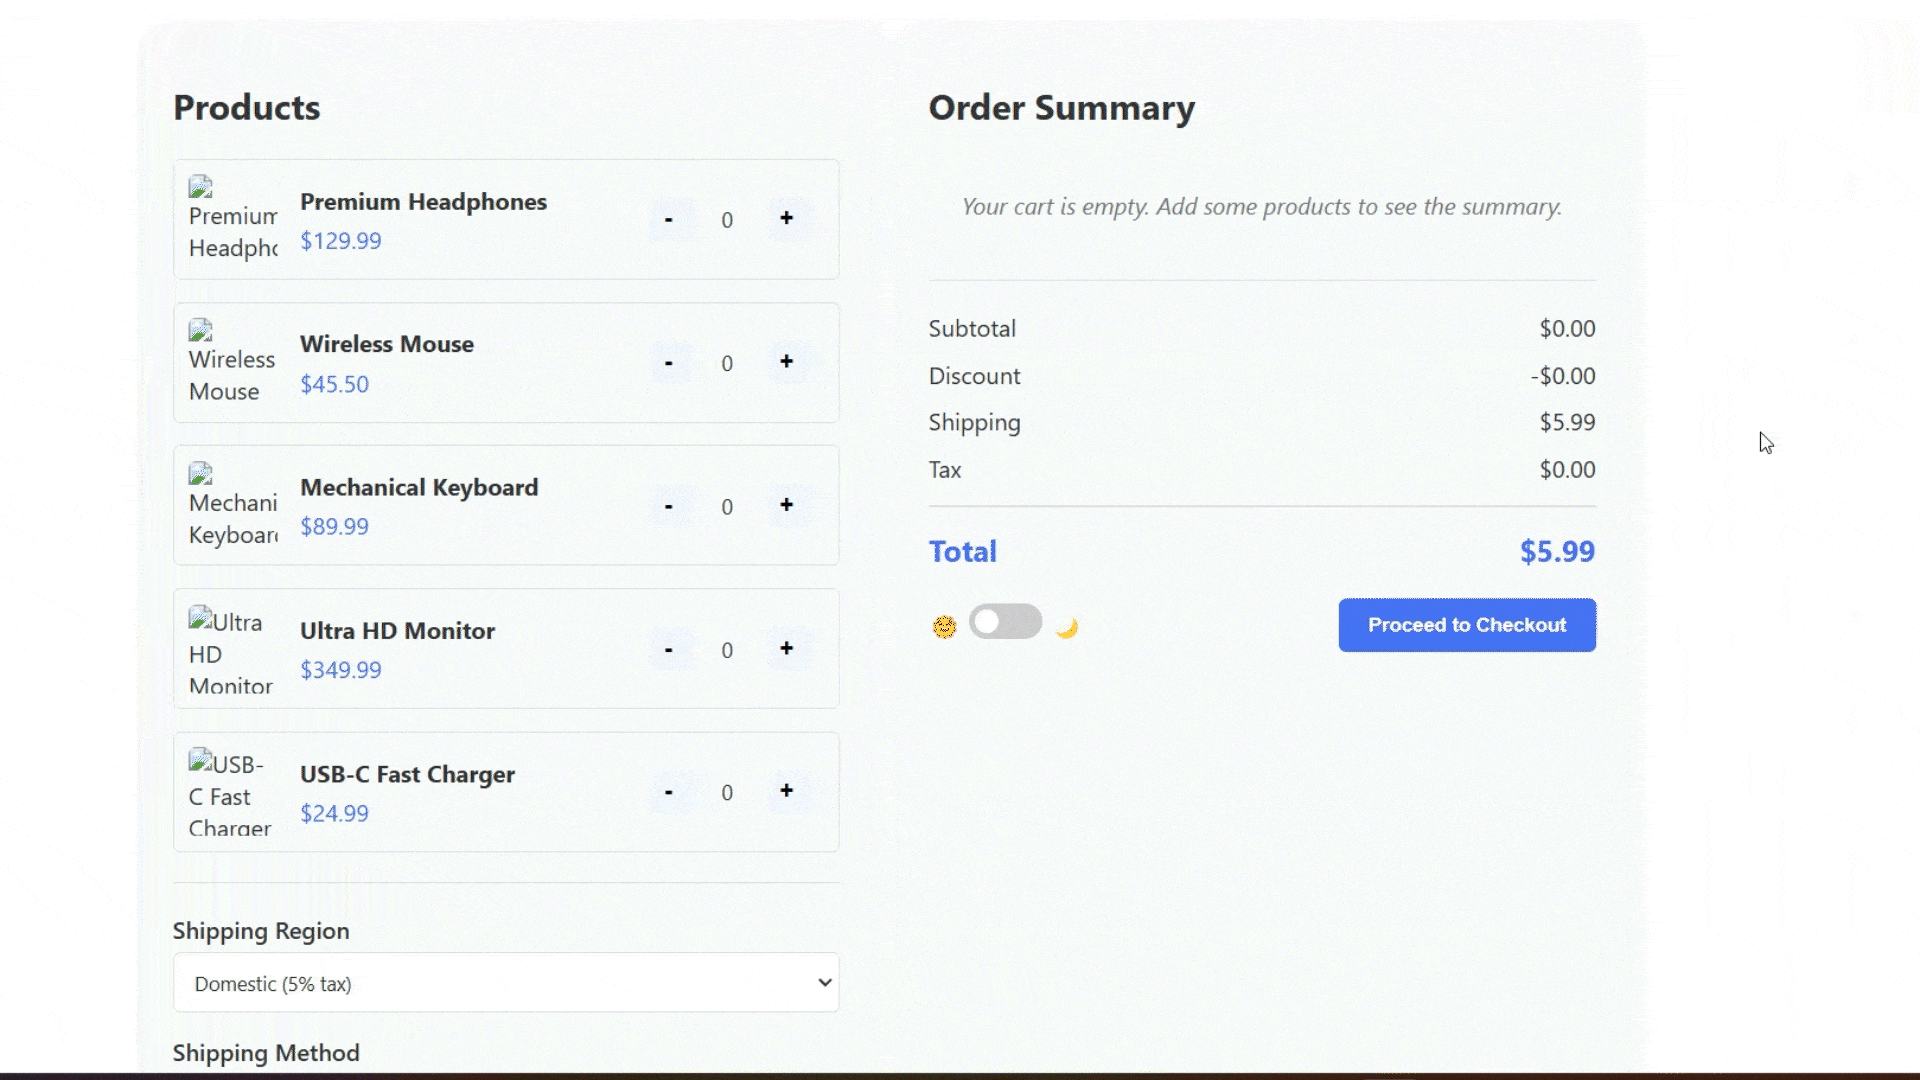
Task: Click the USB-C Fast Charger thumbnail
Action: point(233,792)
